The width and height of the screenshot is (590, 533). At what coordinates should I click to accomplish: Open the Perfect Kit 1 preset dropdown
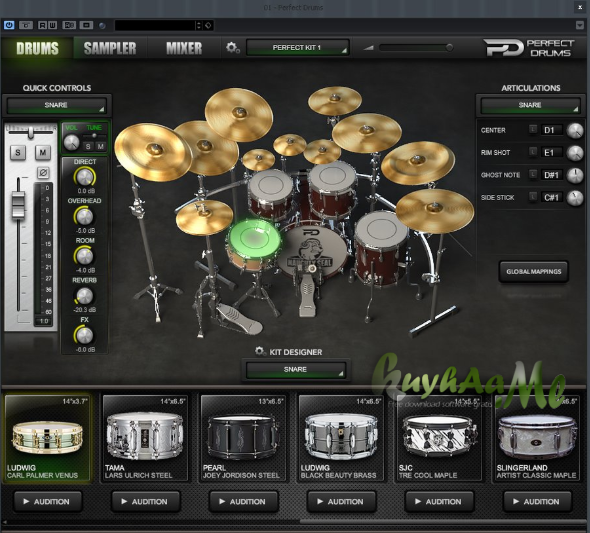click(297, 48)
